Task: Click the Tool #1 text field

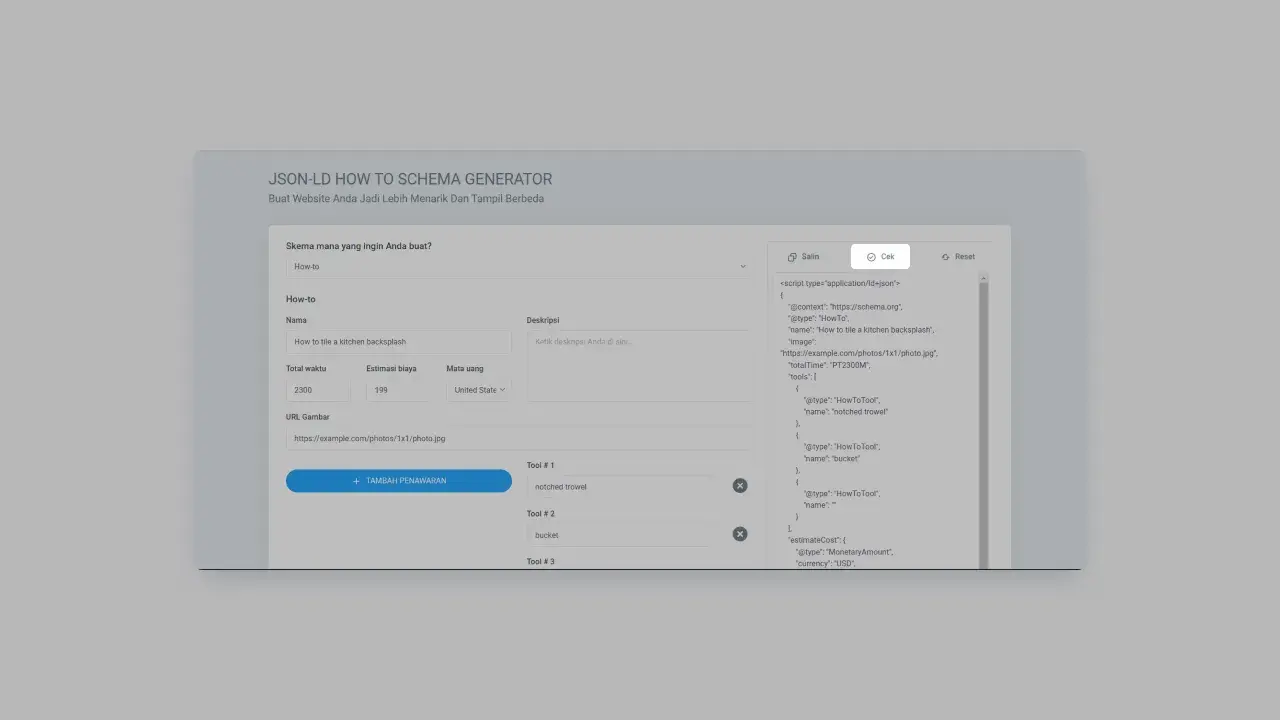Action: [x=621, y=487]
